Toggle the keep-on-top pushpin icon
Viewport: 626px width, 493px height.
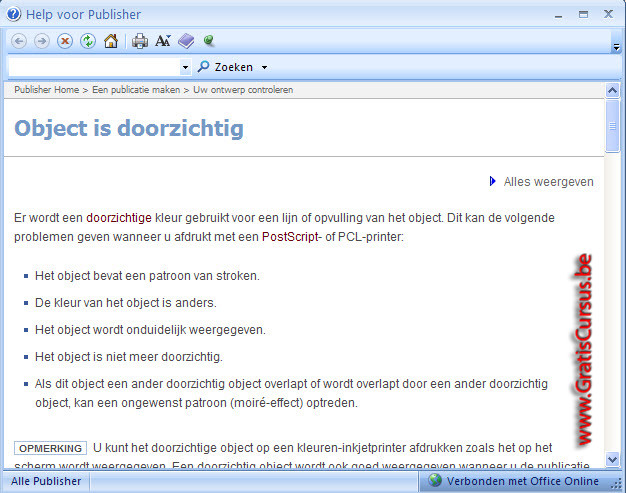click(209, 40)
